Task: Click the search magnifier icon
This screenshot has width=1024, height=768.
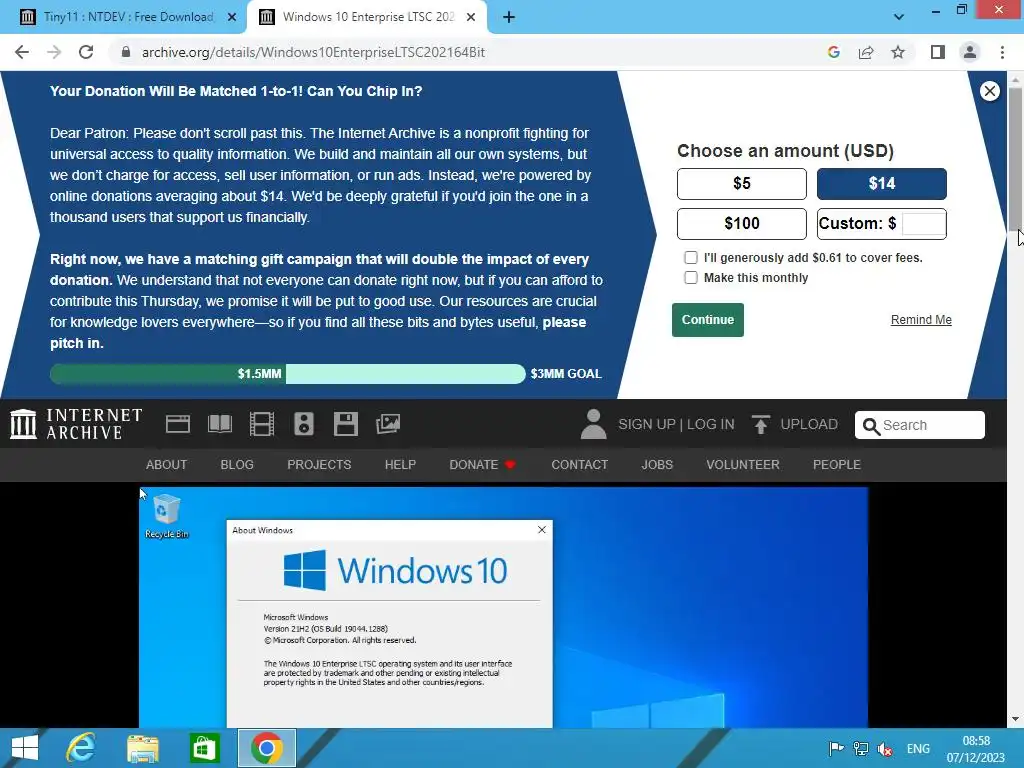Action: click(871, 426)
